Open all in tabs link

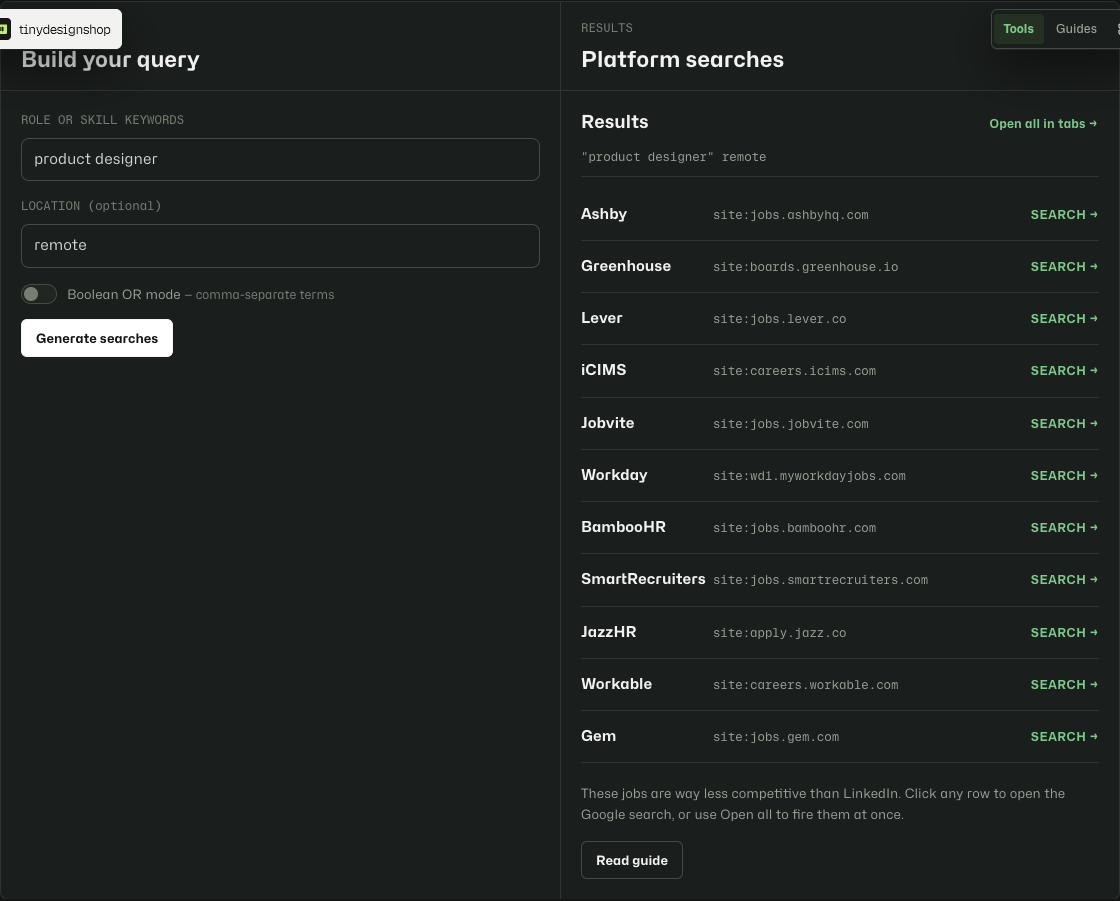pyautogui.click(x=1043, y=124)
